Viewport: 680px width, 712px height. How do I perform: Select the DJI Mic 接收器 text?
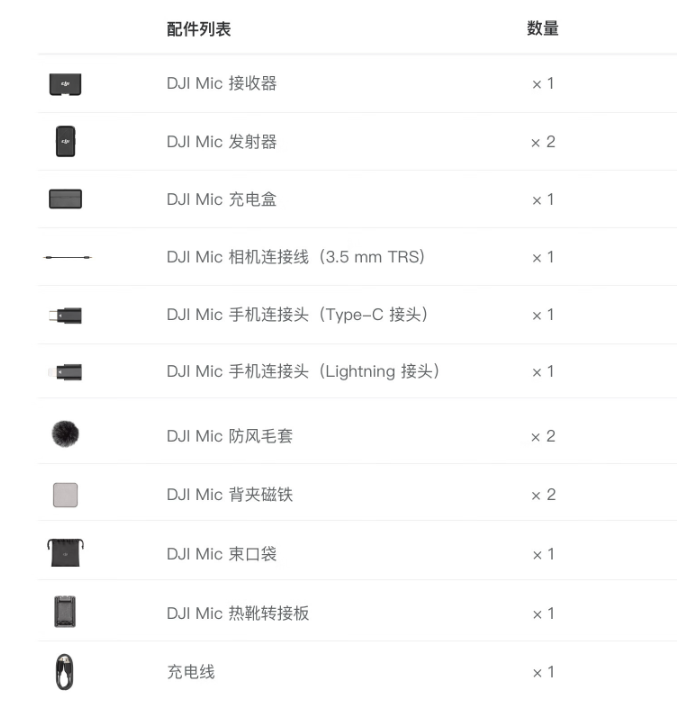coord(222,84)
